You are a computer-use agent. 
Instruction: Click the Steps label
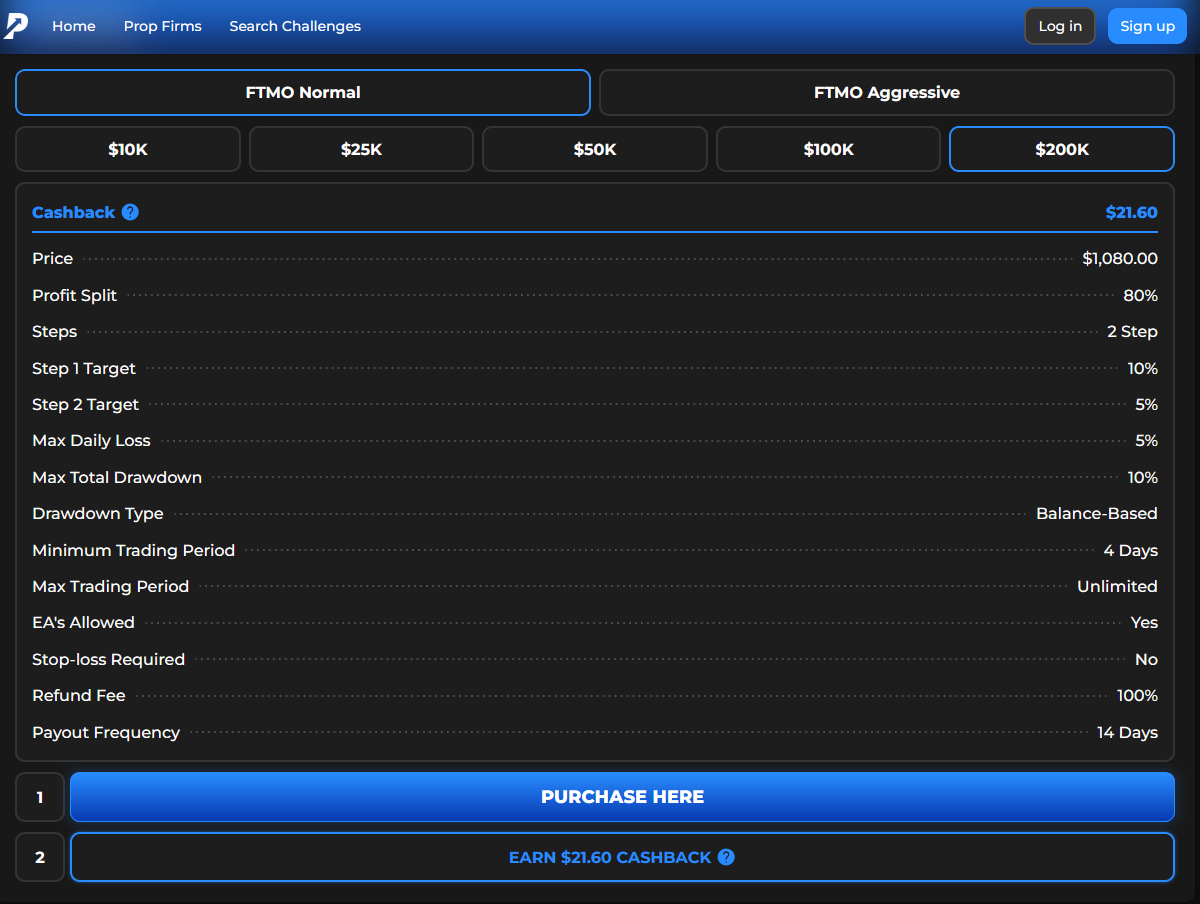[54, 331]
